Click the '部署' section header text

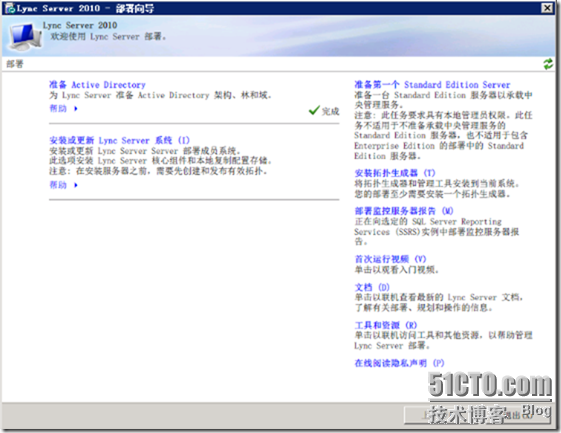tap(15, 64)
